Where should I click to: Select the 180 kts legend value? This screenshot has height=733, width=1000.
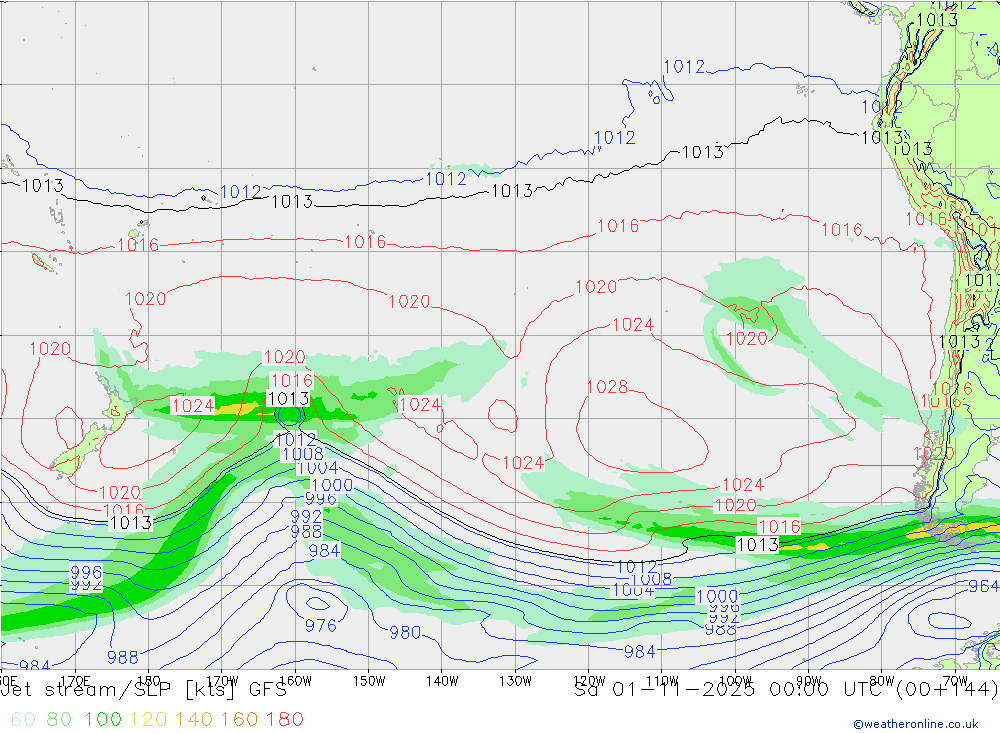tap(284, 719)
